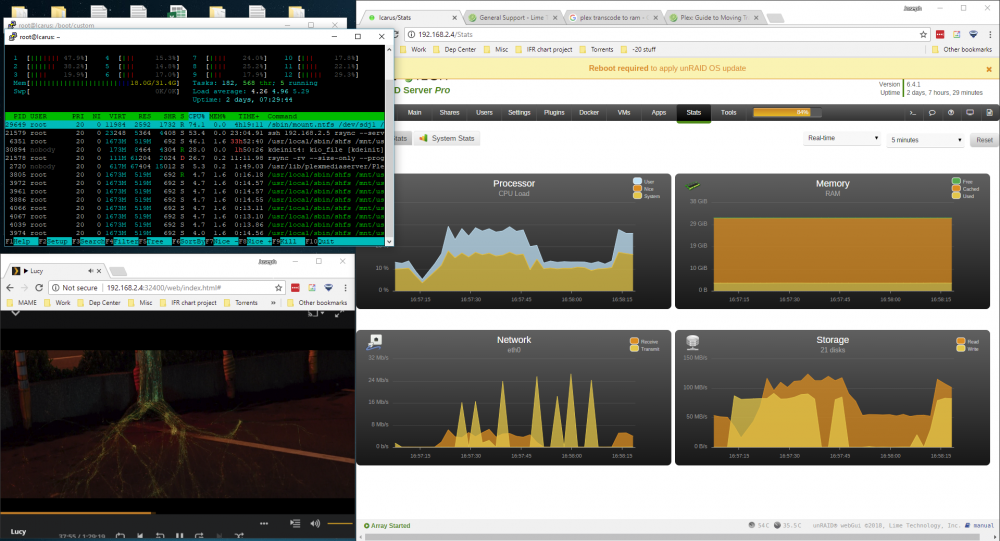Open the Plex play queue icon

pos(295,523)
